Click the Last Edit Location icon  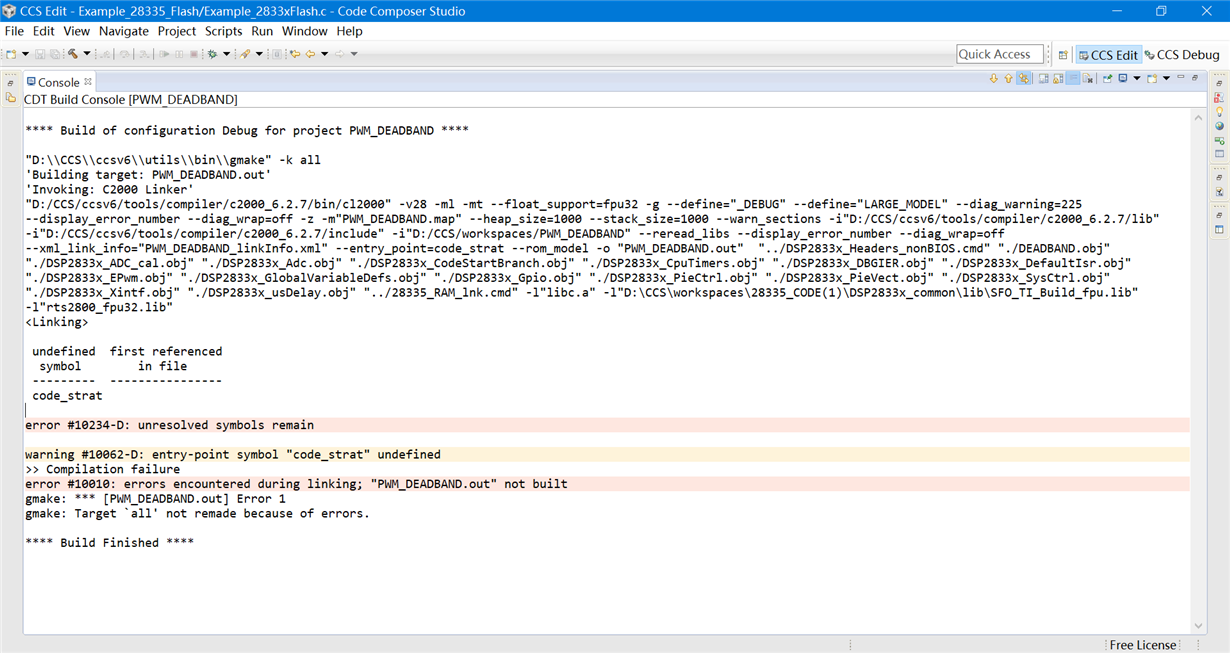point(295,54)
